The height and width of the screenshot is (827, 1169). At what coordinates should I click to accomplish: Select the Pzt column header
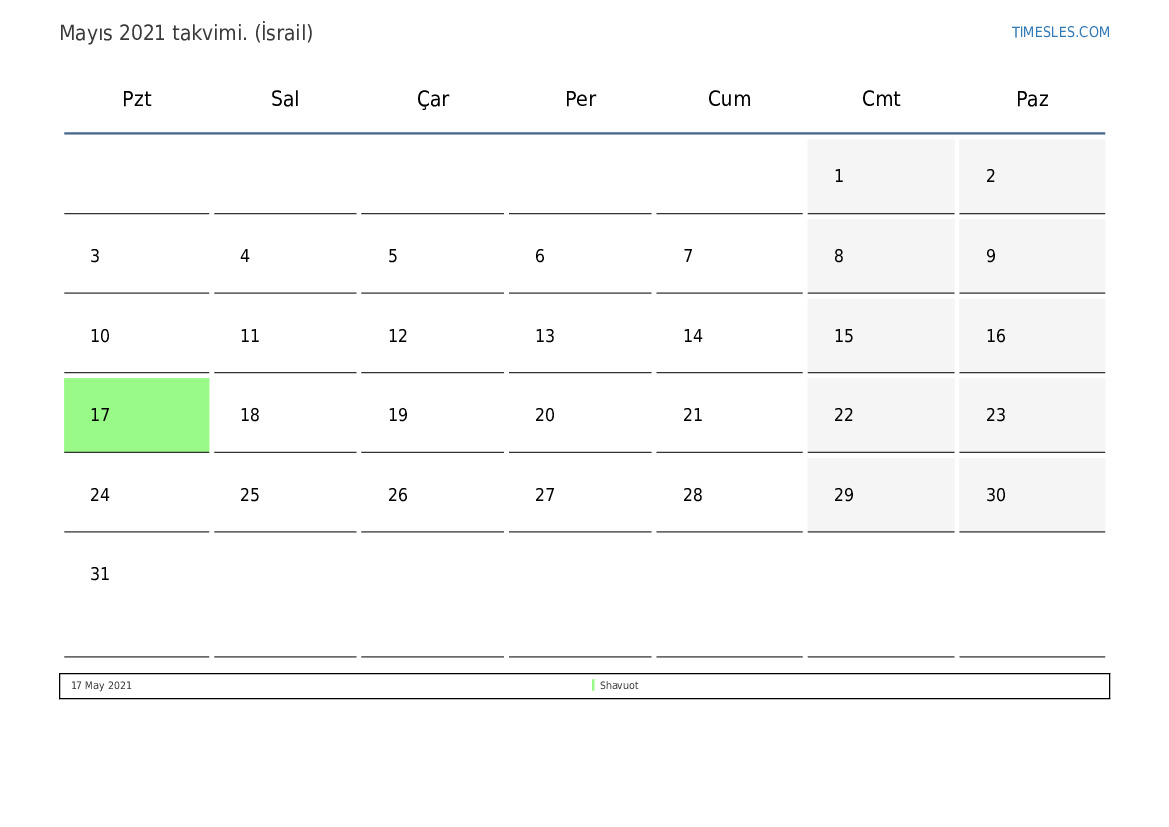(136, 99)
